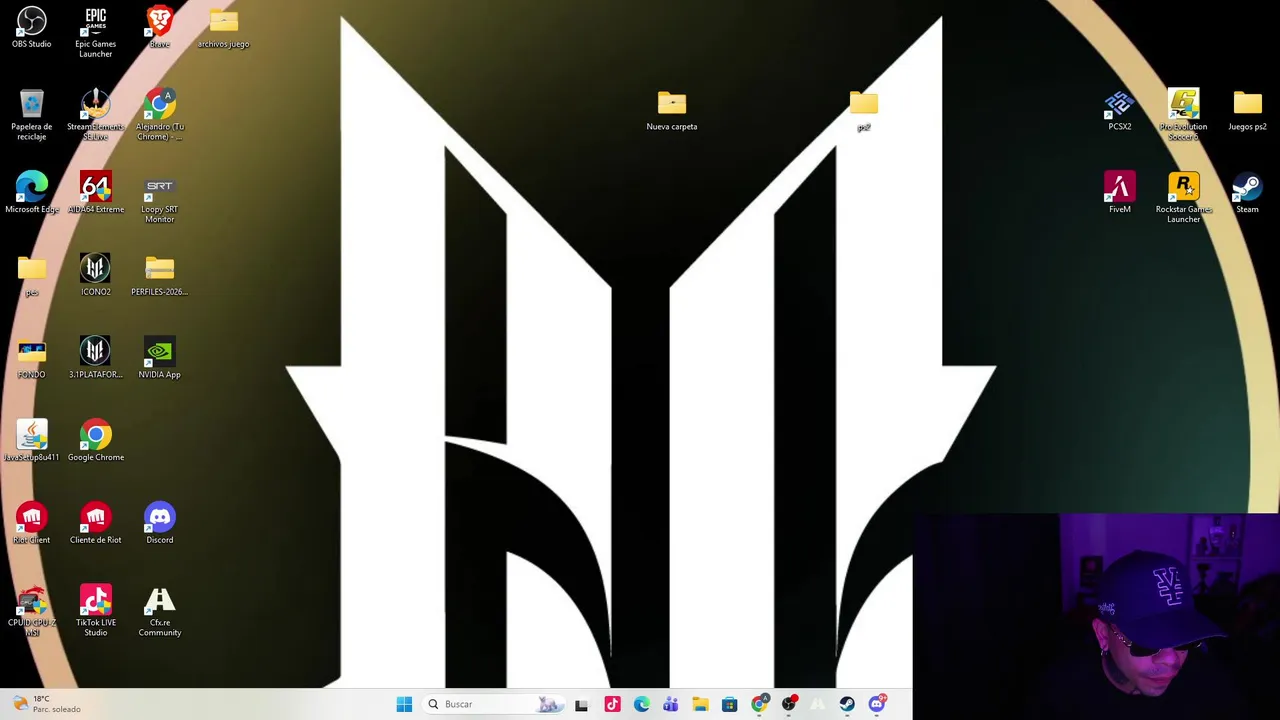Select the ps2 folder on the desktop
This screenshot has width=1280, height=720.
[x=863, y=111]
